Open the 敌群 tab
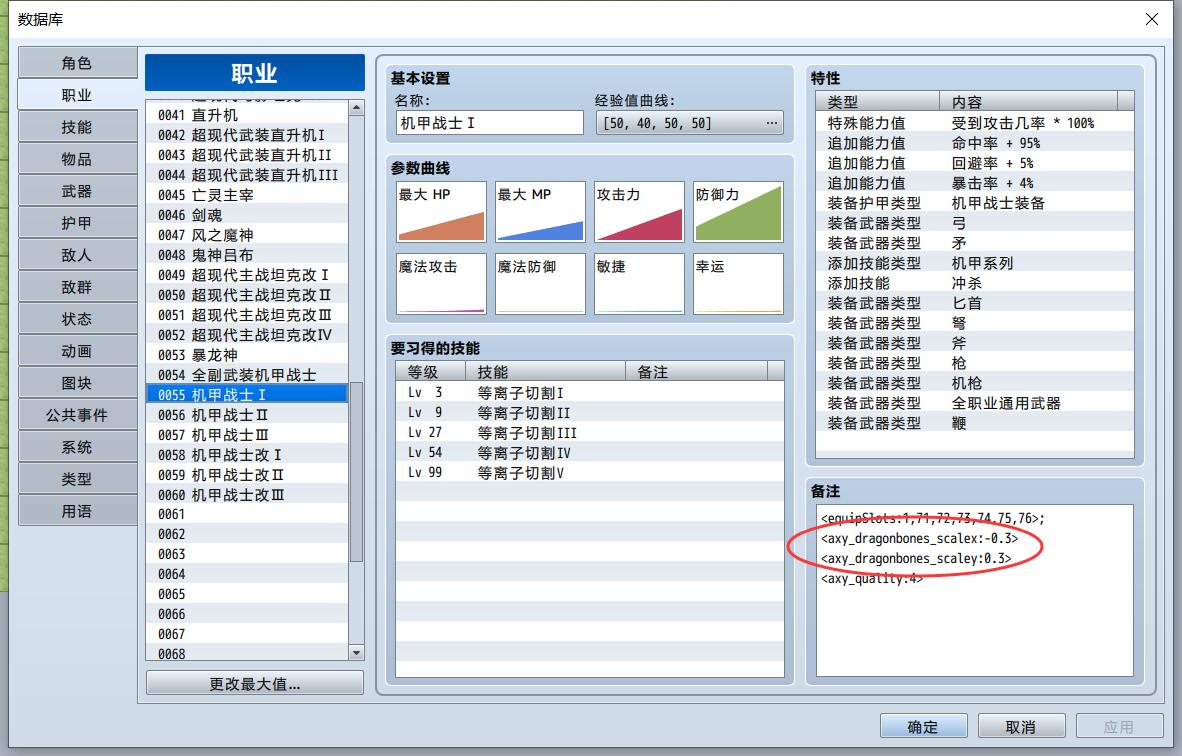 (77, 287)
